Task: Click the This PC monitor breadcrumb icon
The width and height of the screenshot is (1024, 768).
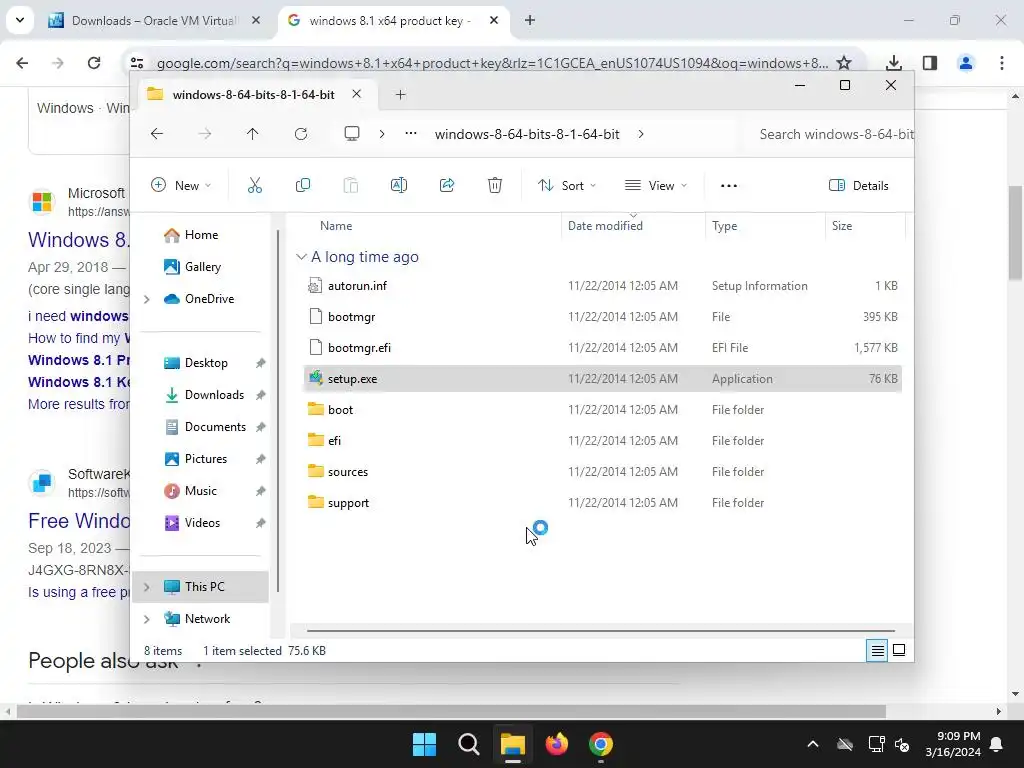Action: pyautogui.click(x=352, y=134)
